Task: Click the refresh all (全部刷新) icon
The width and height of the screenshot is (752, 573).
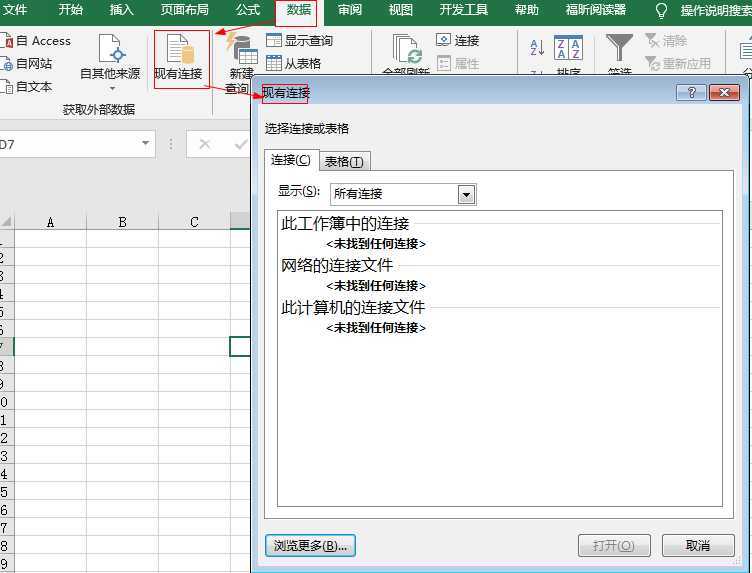Action: 407,49
